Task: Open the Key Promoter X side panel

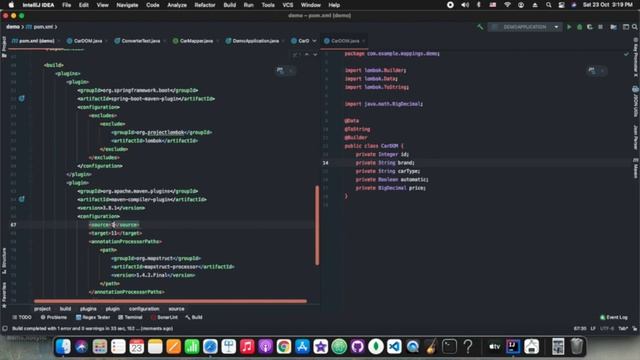Action: (636, 57)
